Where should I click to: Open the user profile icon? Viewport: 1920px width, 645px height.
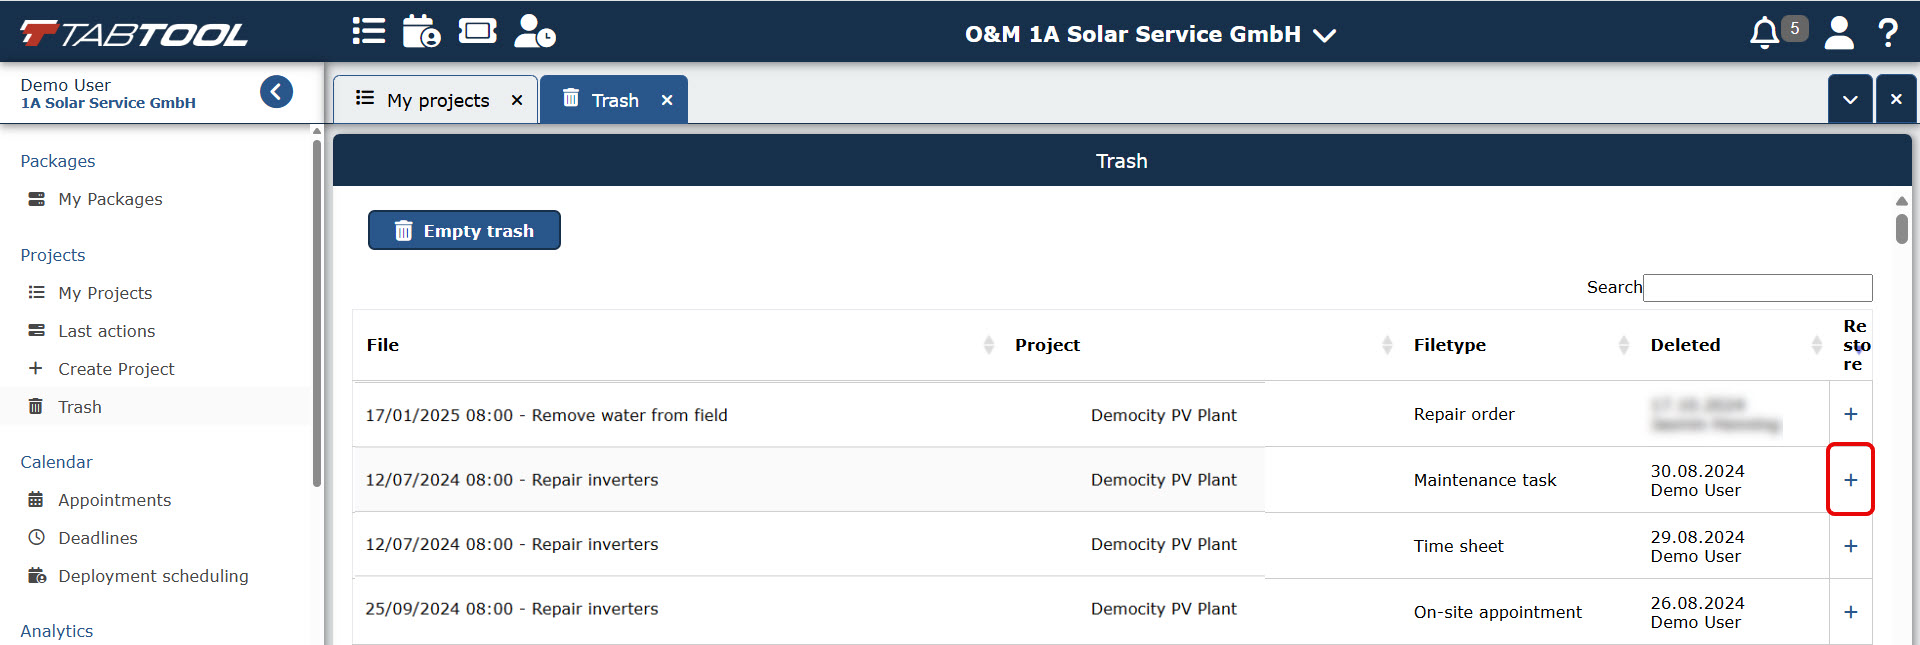coord(1839,33)
